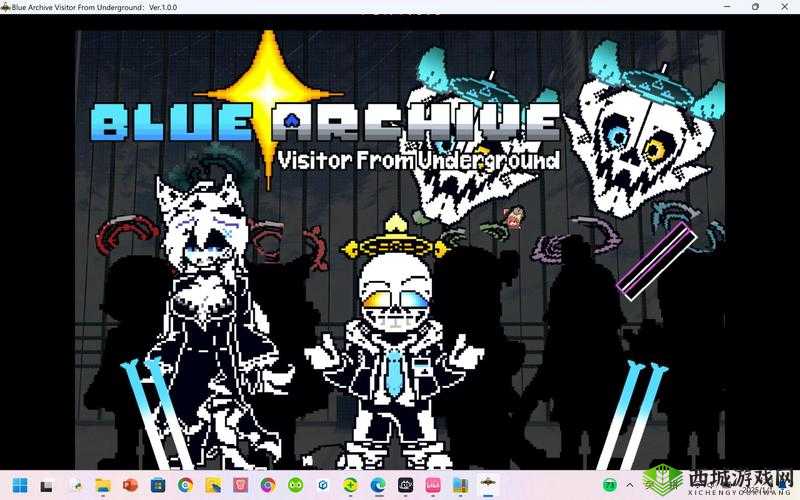Screen dimensions: 800x500
Task: Open the File Explorer folder icon
Action: tap(103, 485)
